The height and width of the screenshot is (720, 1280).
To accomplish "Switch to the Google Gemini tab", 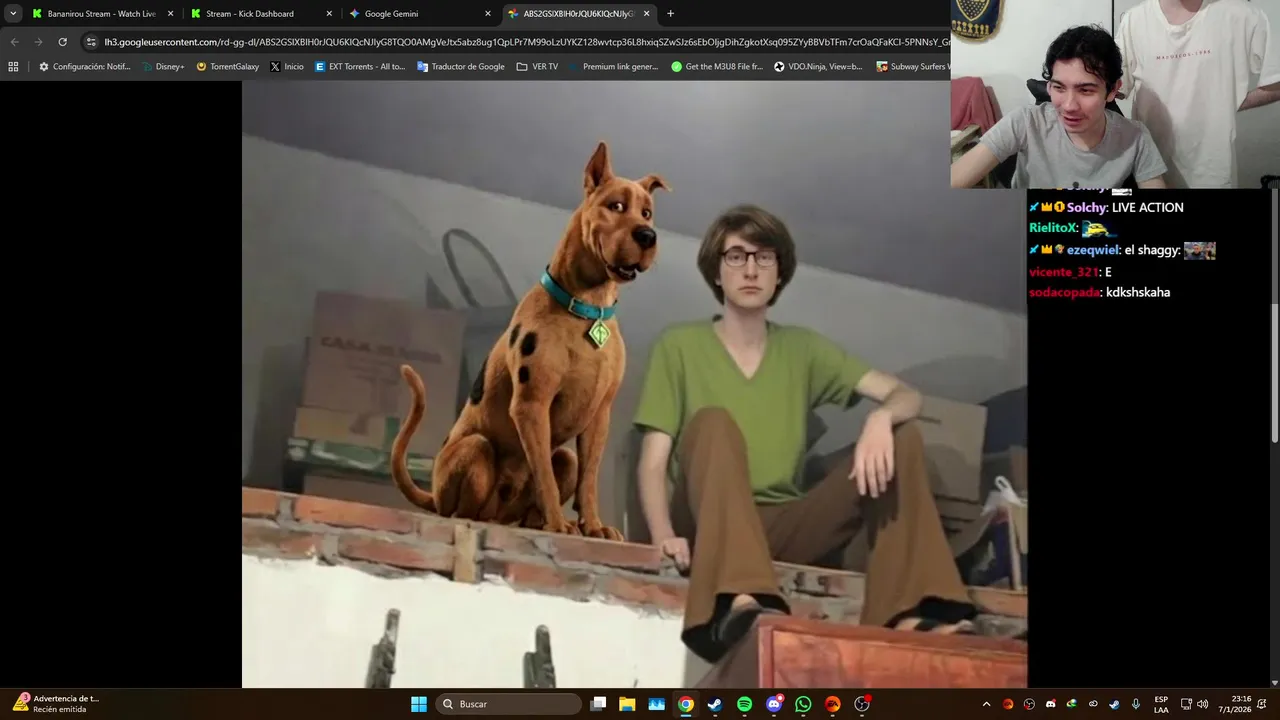I will (418, 14).
